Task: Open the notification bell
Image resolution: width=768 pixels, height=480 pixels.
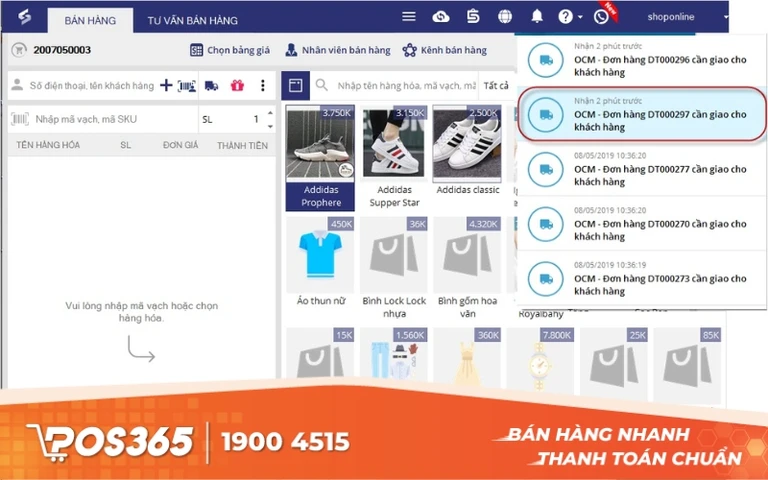Action: pyautogui.click(x=537, y=17)
